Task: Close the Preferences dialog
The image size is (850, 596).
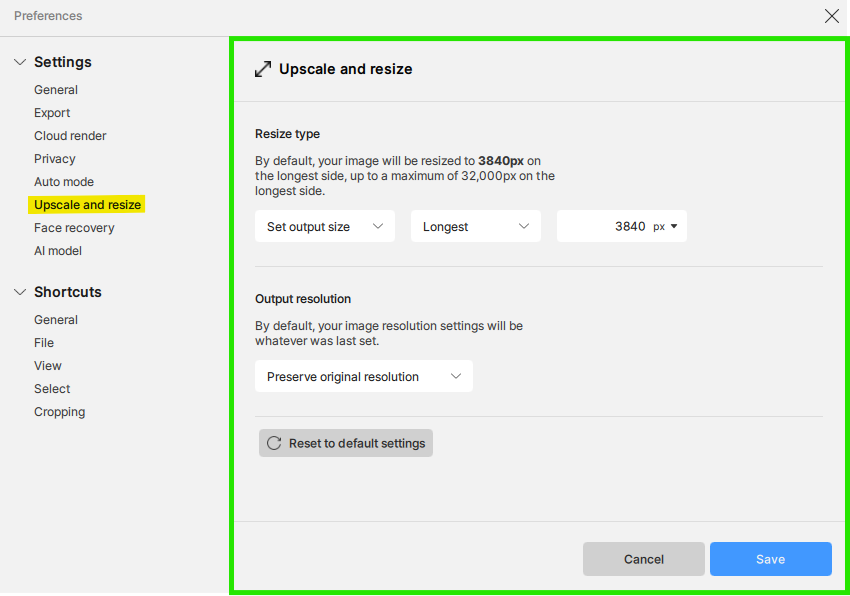Action: 832,16
